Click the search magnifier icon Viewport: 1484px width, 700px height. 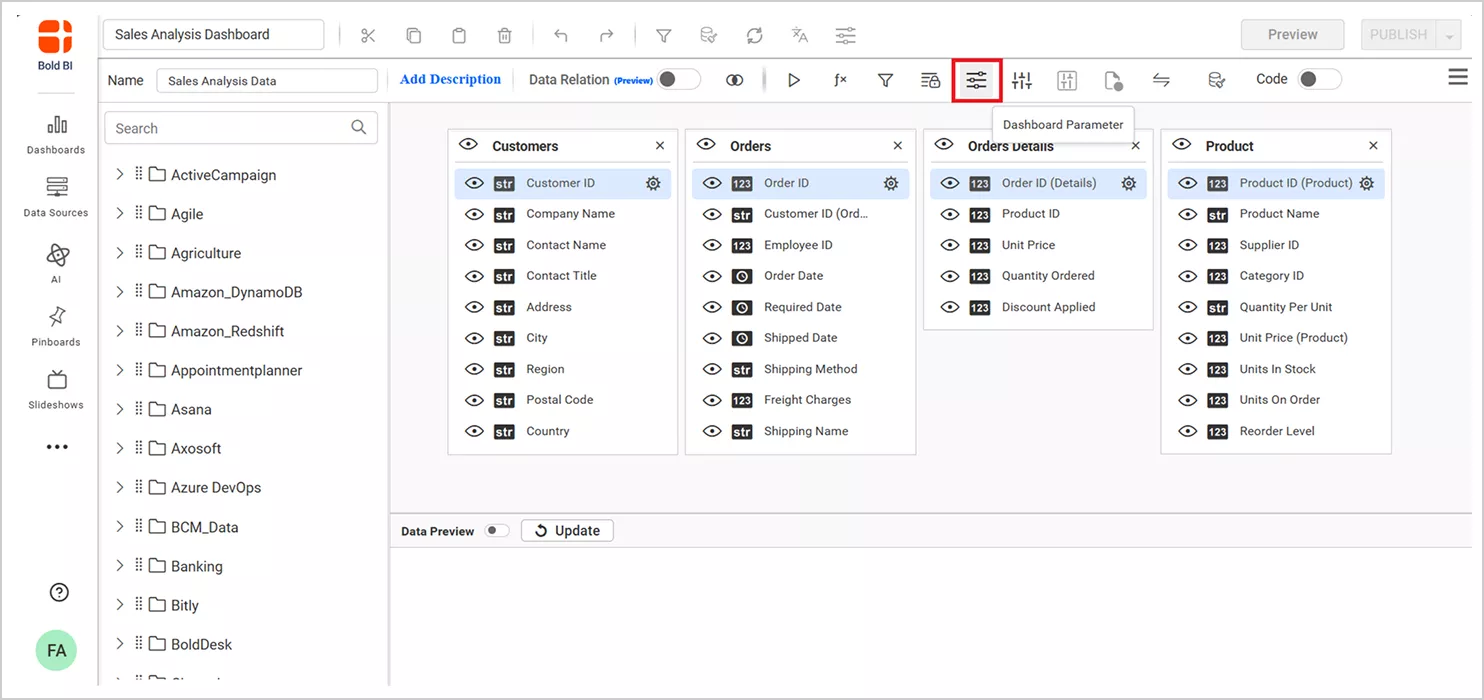(359, 128)
